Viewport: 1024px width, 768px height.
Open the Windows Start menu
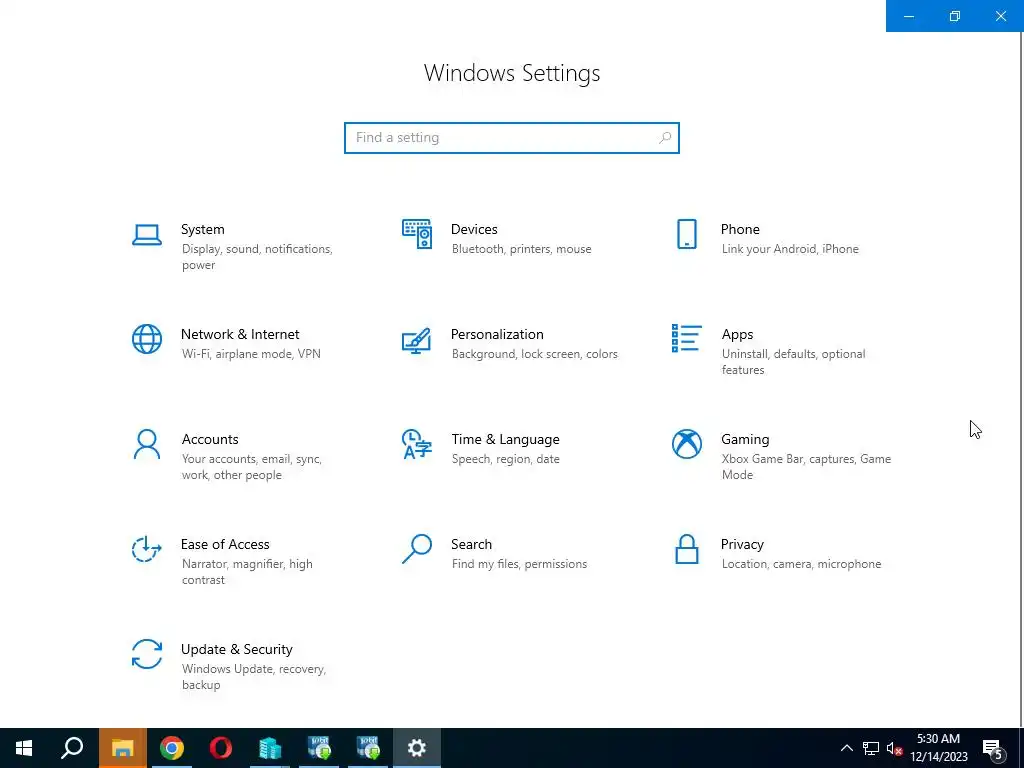point(24,748)
